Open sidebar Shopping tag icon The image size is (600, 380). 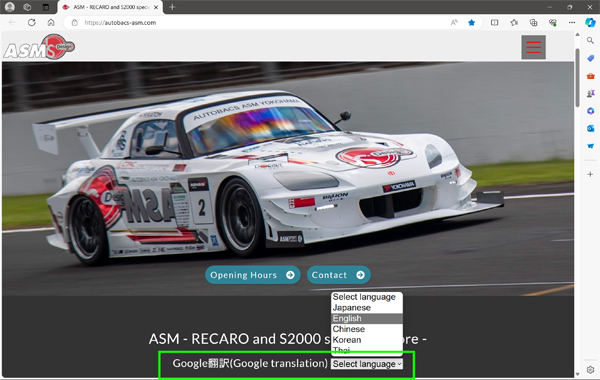coord(590,58)
